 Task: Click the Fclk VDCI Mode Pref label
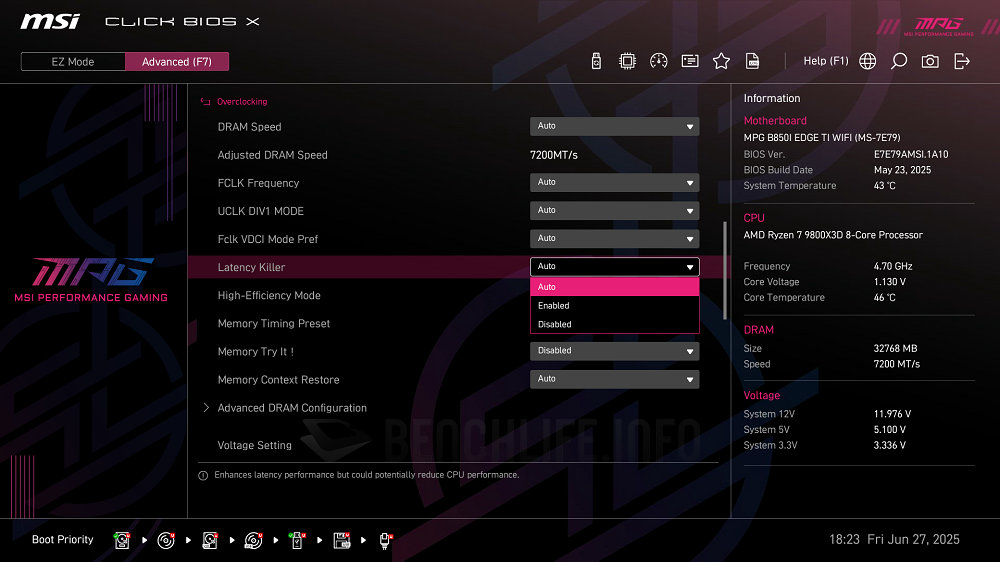pyautogui.click(x=268, y=239)
